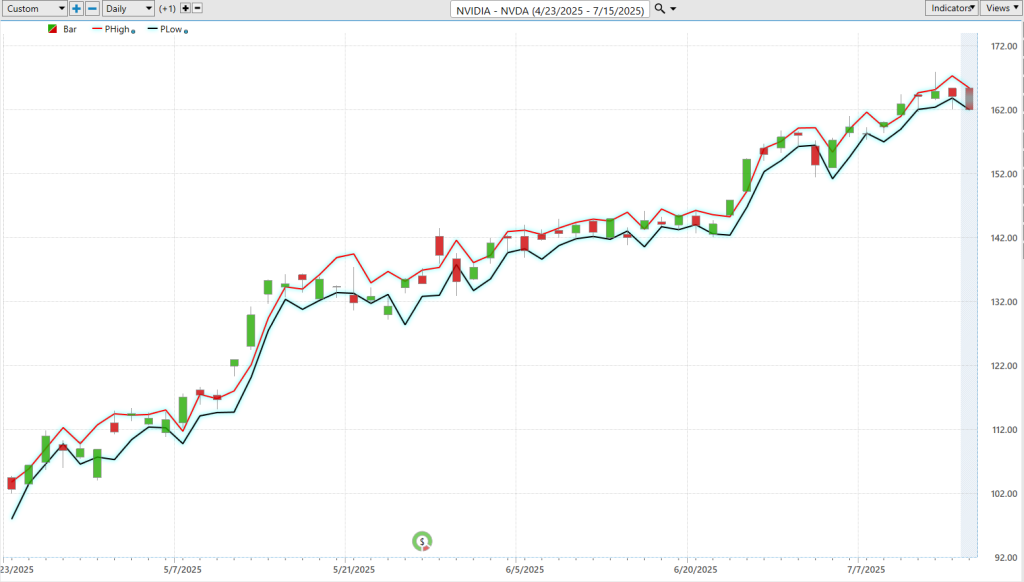Click the magnifying glass search icon
This screenshot has height=582, width=1024.
pos(659,8)
